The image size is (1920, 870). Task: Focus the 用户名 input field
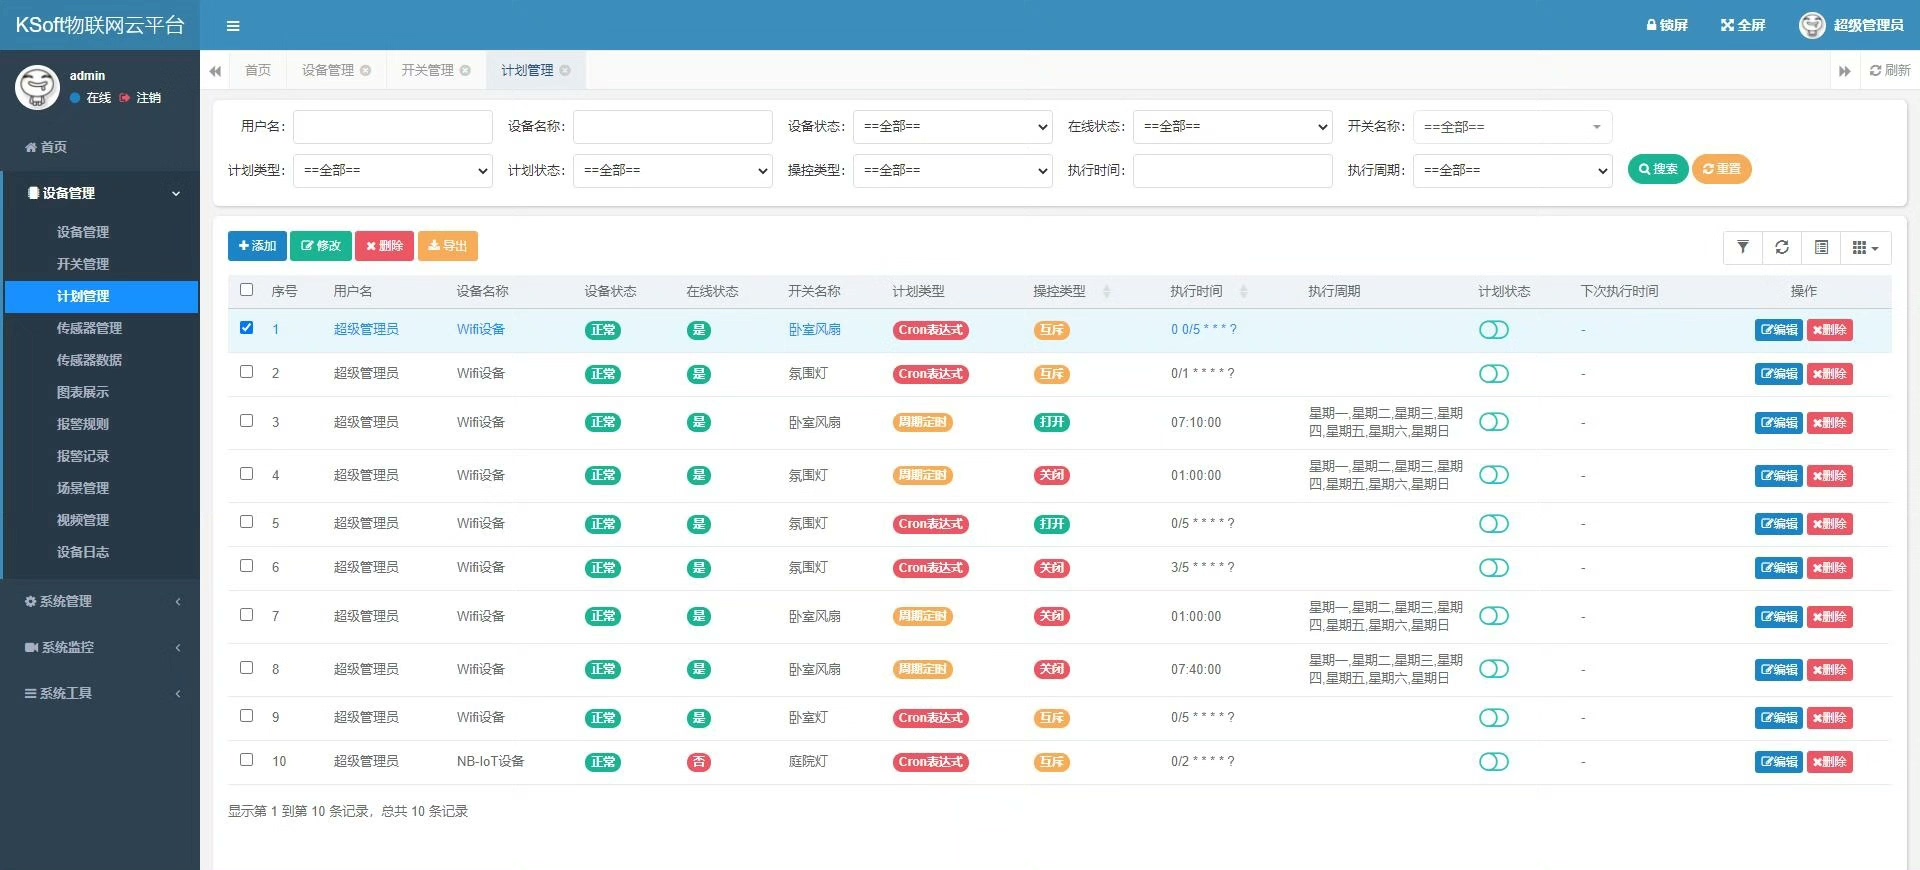pyautogui.click(x=392, y=127)
